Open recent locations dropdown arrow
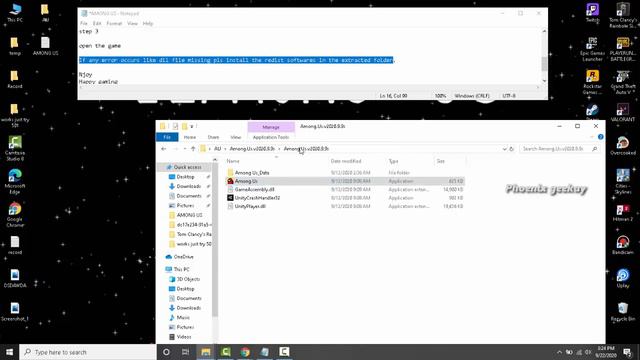This screenshot has width=640, height=360. 184,149
